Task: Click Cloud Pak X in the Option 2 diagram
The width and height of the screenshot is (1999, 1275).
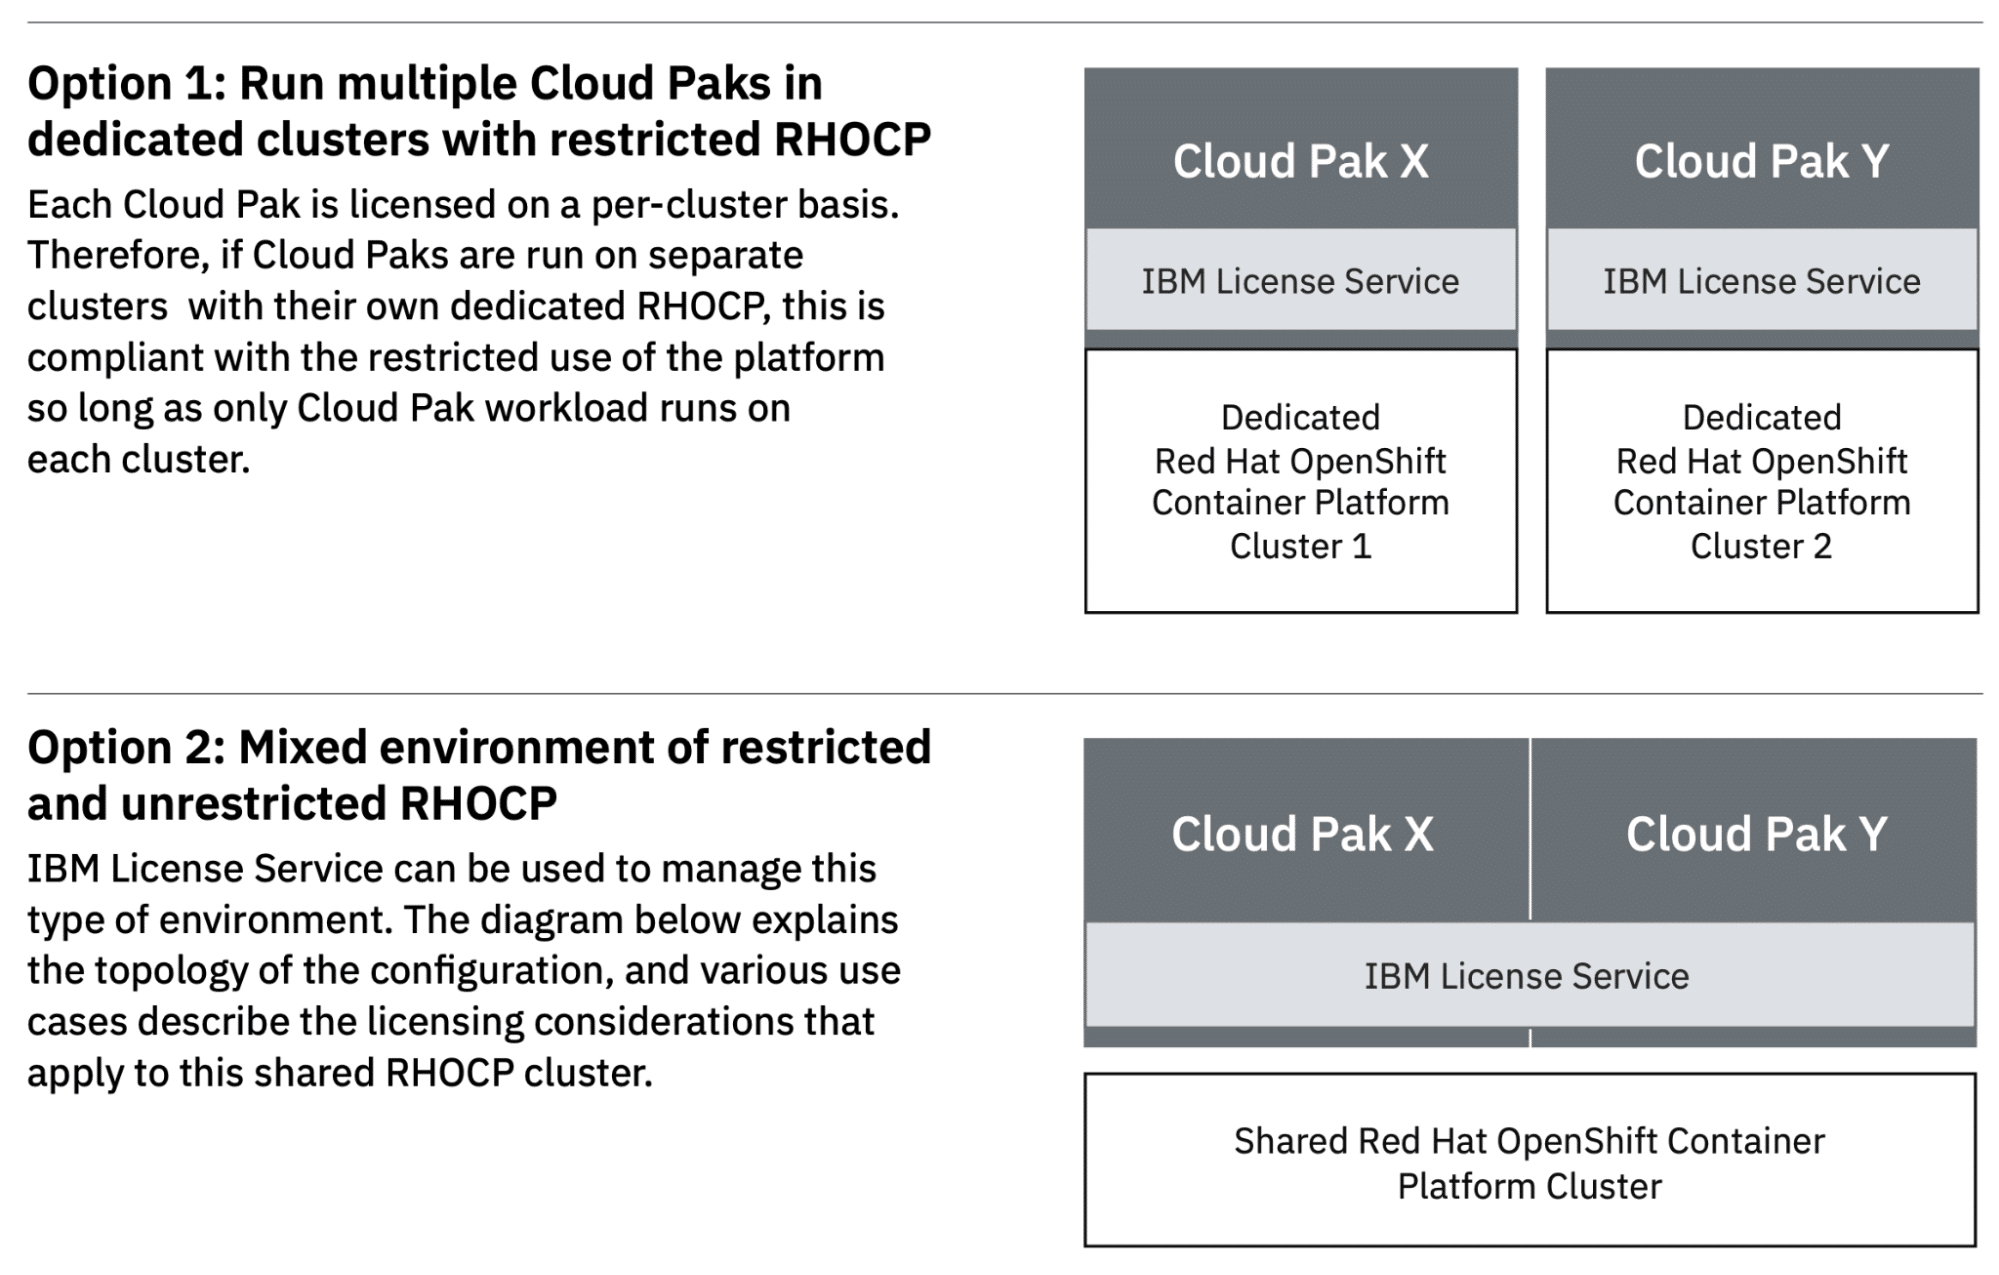Action: tap(1306, 830)
